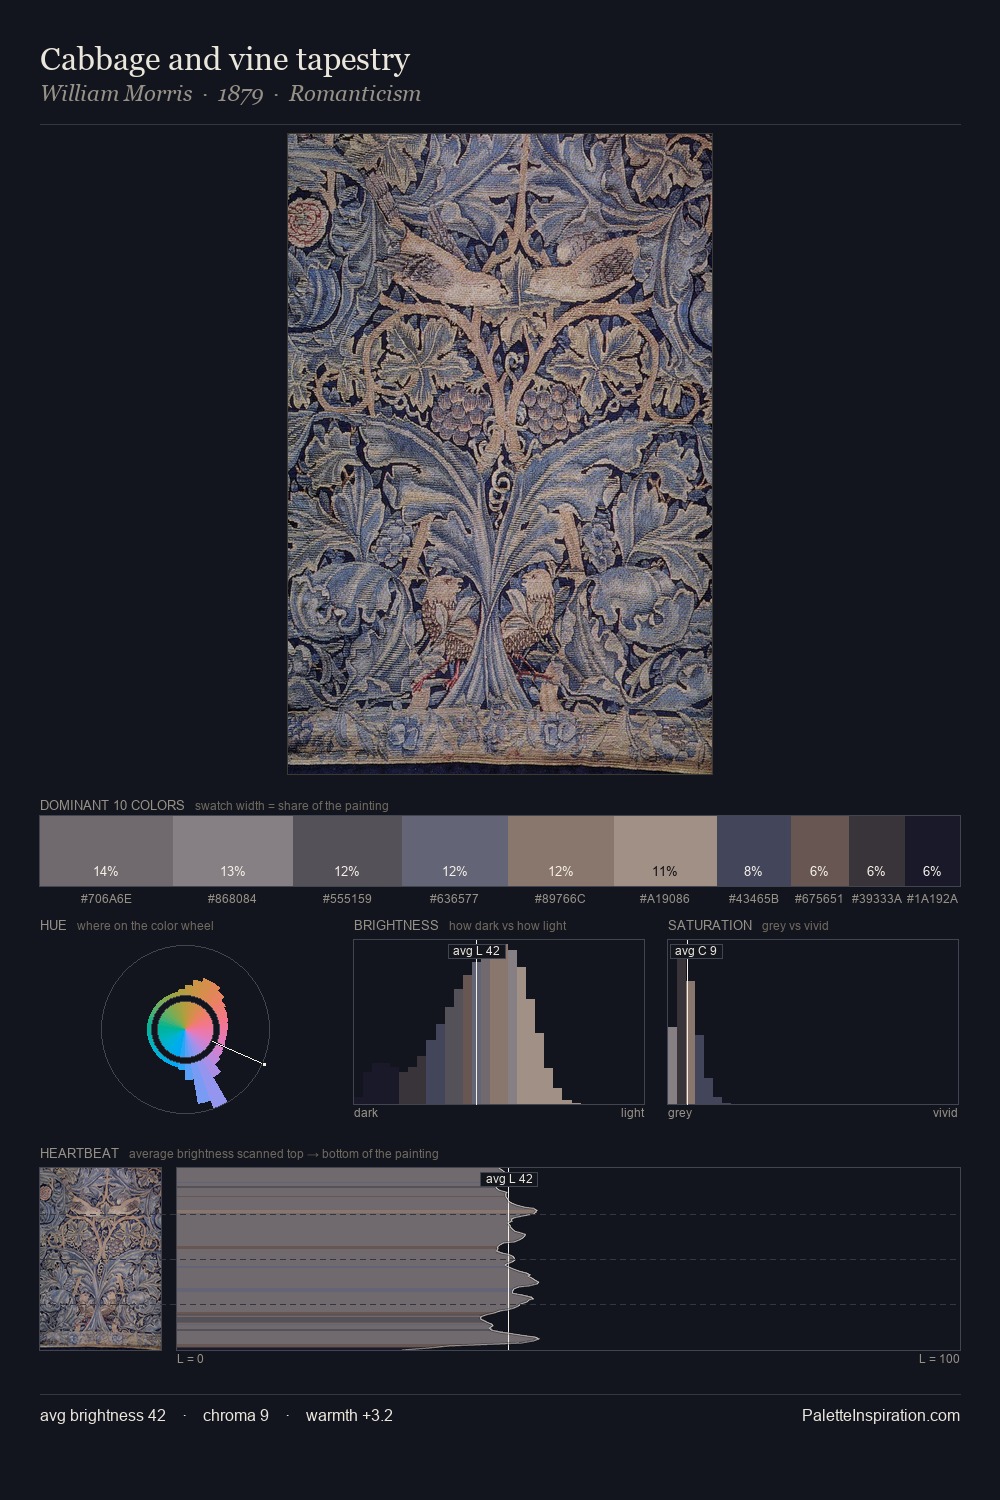Image resolution: width=1000 pixels, height=1500 pixels.
Task: Click the 'avg L 42' brightness histogram label
Action: tap(476, 951)
